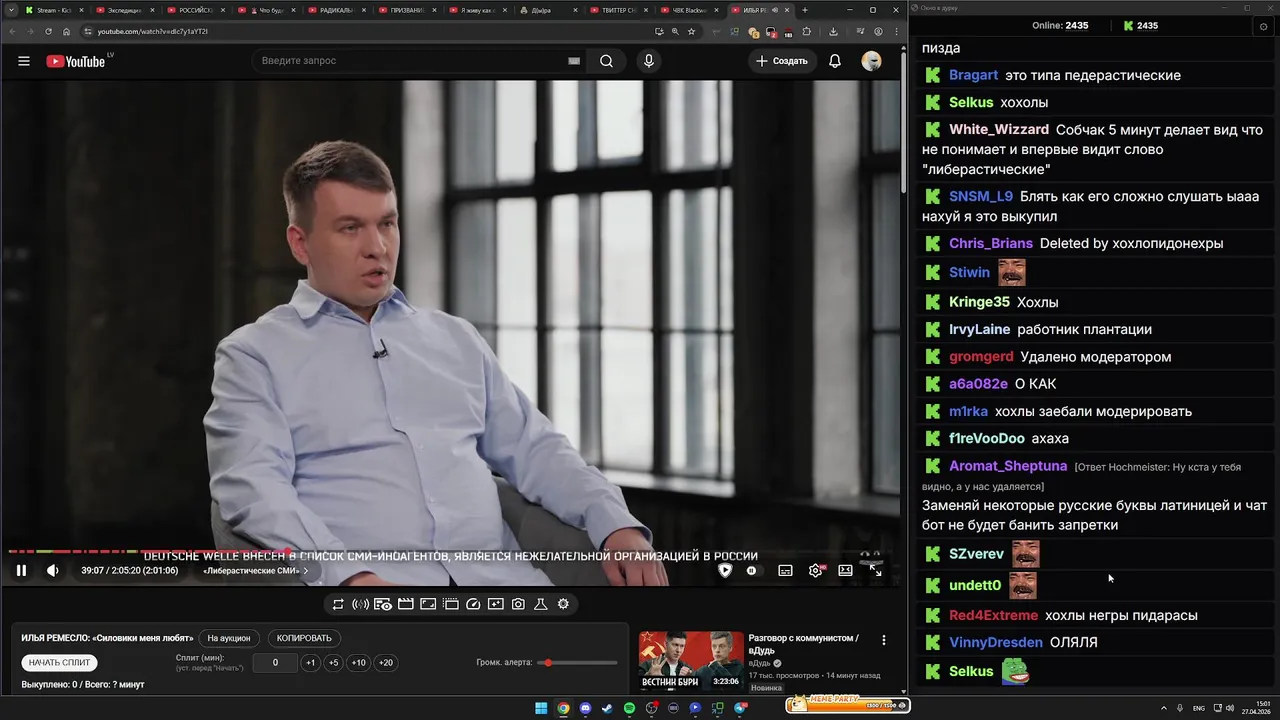Open the Chrome extensions puzzle icon
Screen dimensions: 1280x720
click(806, 31)
